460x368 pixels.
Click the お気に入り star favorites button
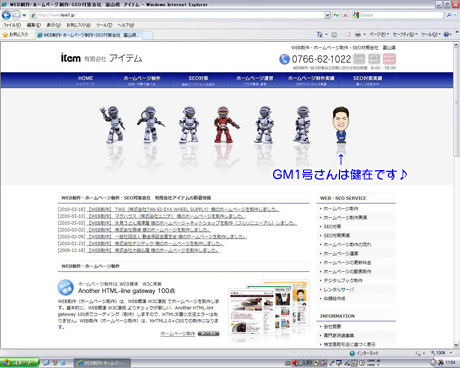15,35
